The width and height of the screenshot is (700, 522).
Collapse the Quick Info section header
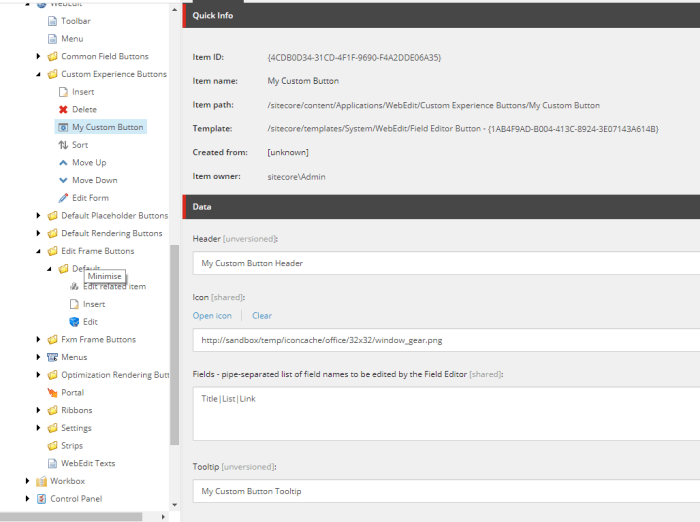click(441, 15)
